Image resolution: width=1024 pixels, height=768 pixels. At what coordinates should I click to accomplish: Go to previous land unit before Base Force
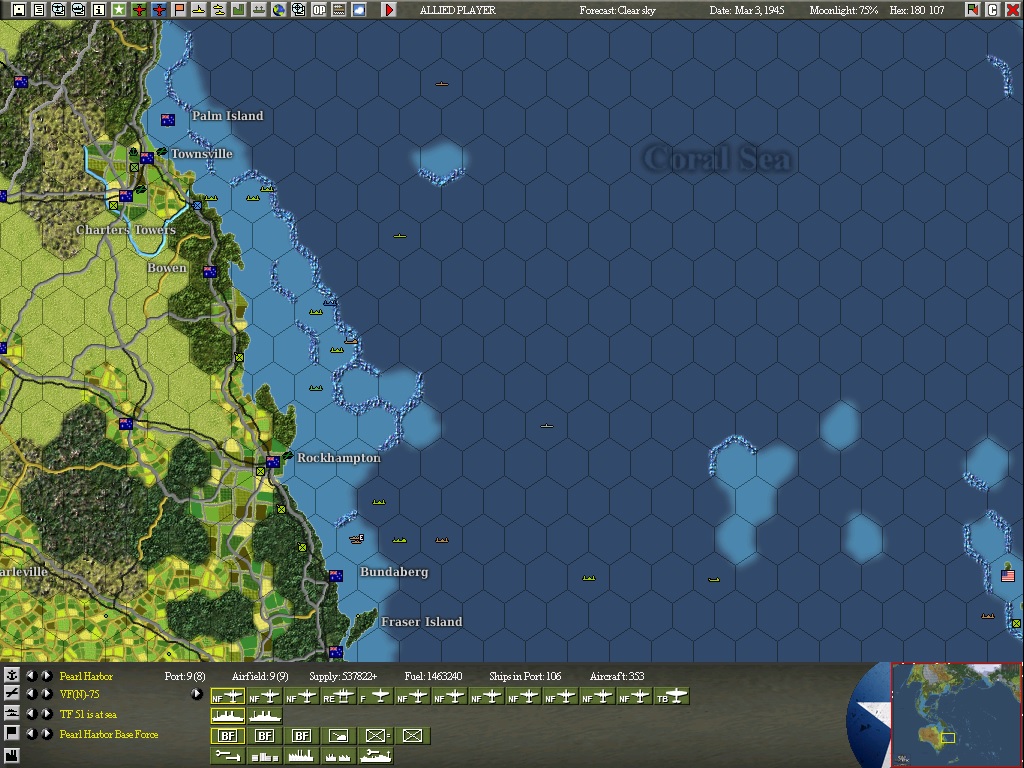pyautogui.click(x=31, y=733)
